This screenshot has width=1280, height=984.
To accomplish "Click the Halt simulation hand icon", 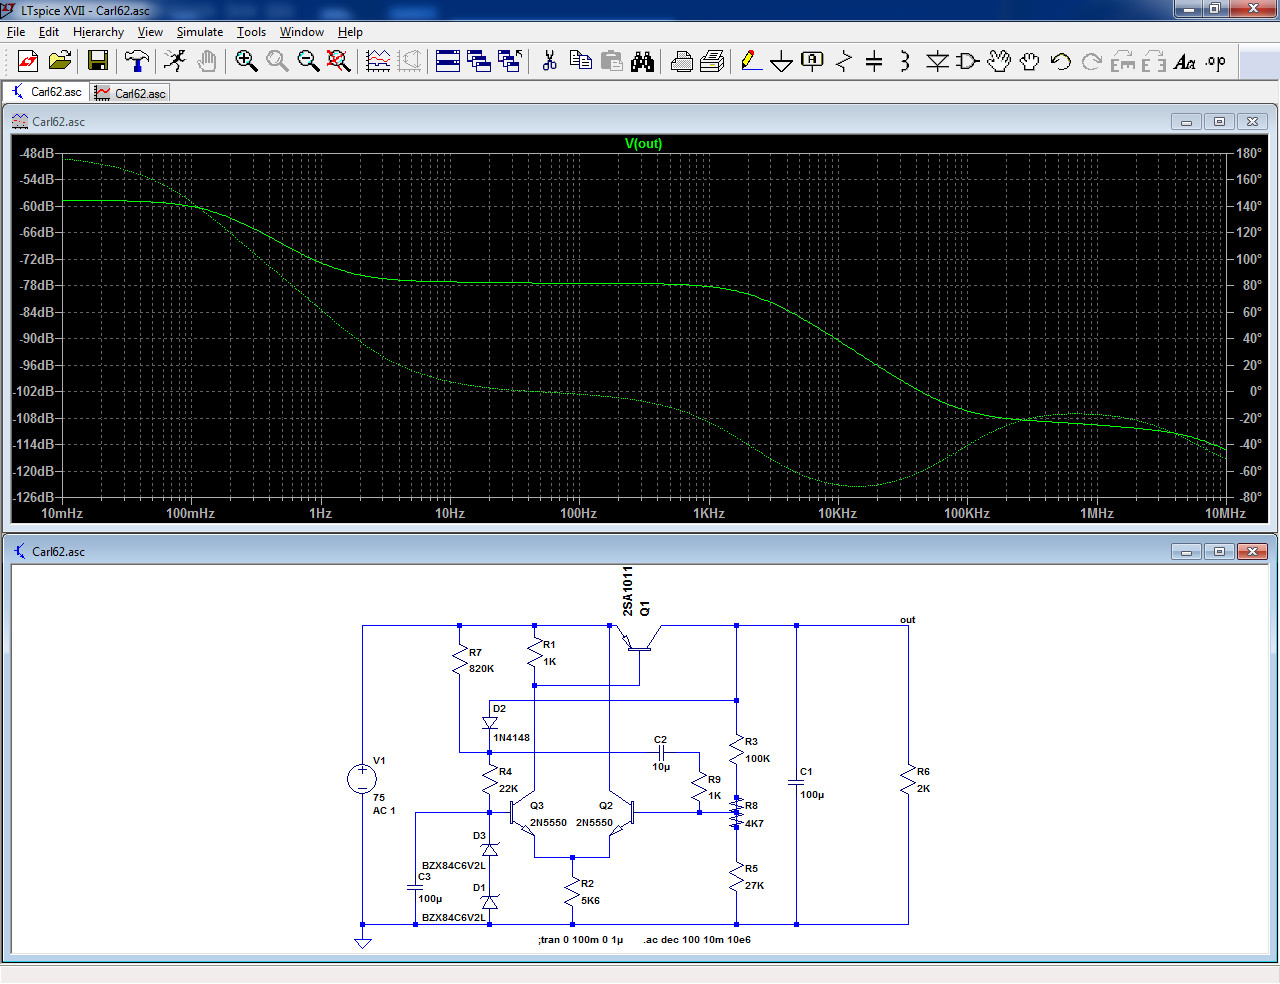I will point(207,62).
